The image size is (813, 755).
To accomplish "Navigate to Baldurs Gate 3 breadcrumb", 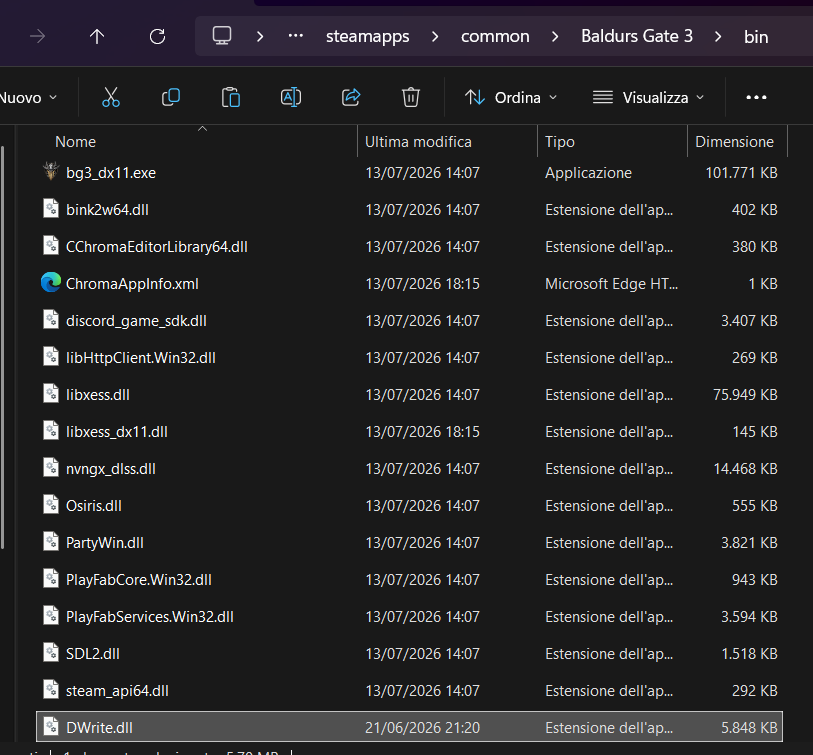I will coord(637,36).
